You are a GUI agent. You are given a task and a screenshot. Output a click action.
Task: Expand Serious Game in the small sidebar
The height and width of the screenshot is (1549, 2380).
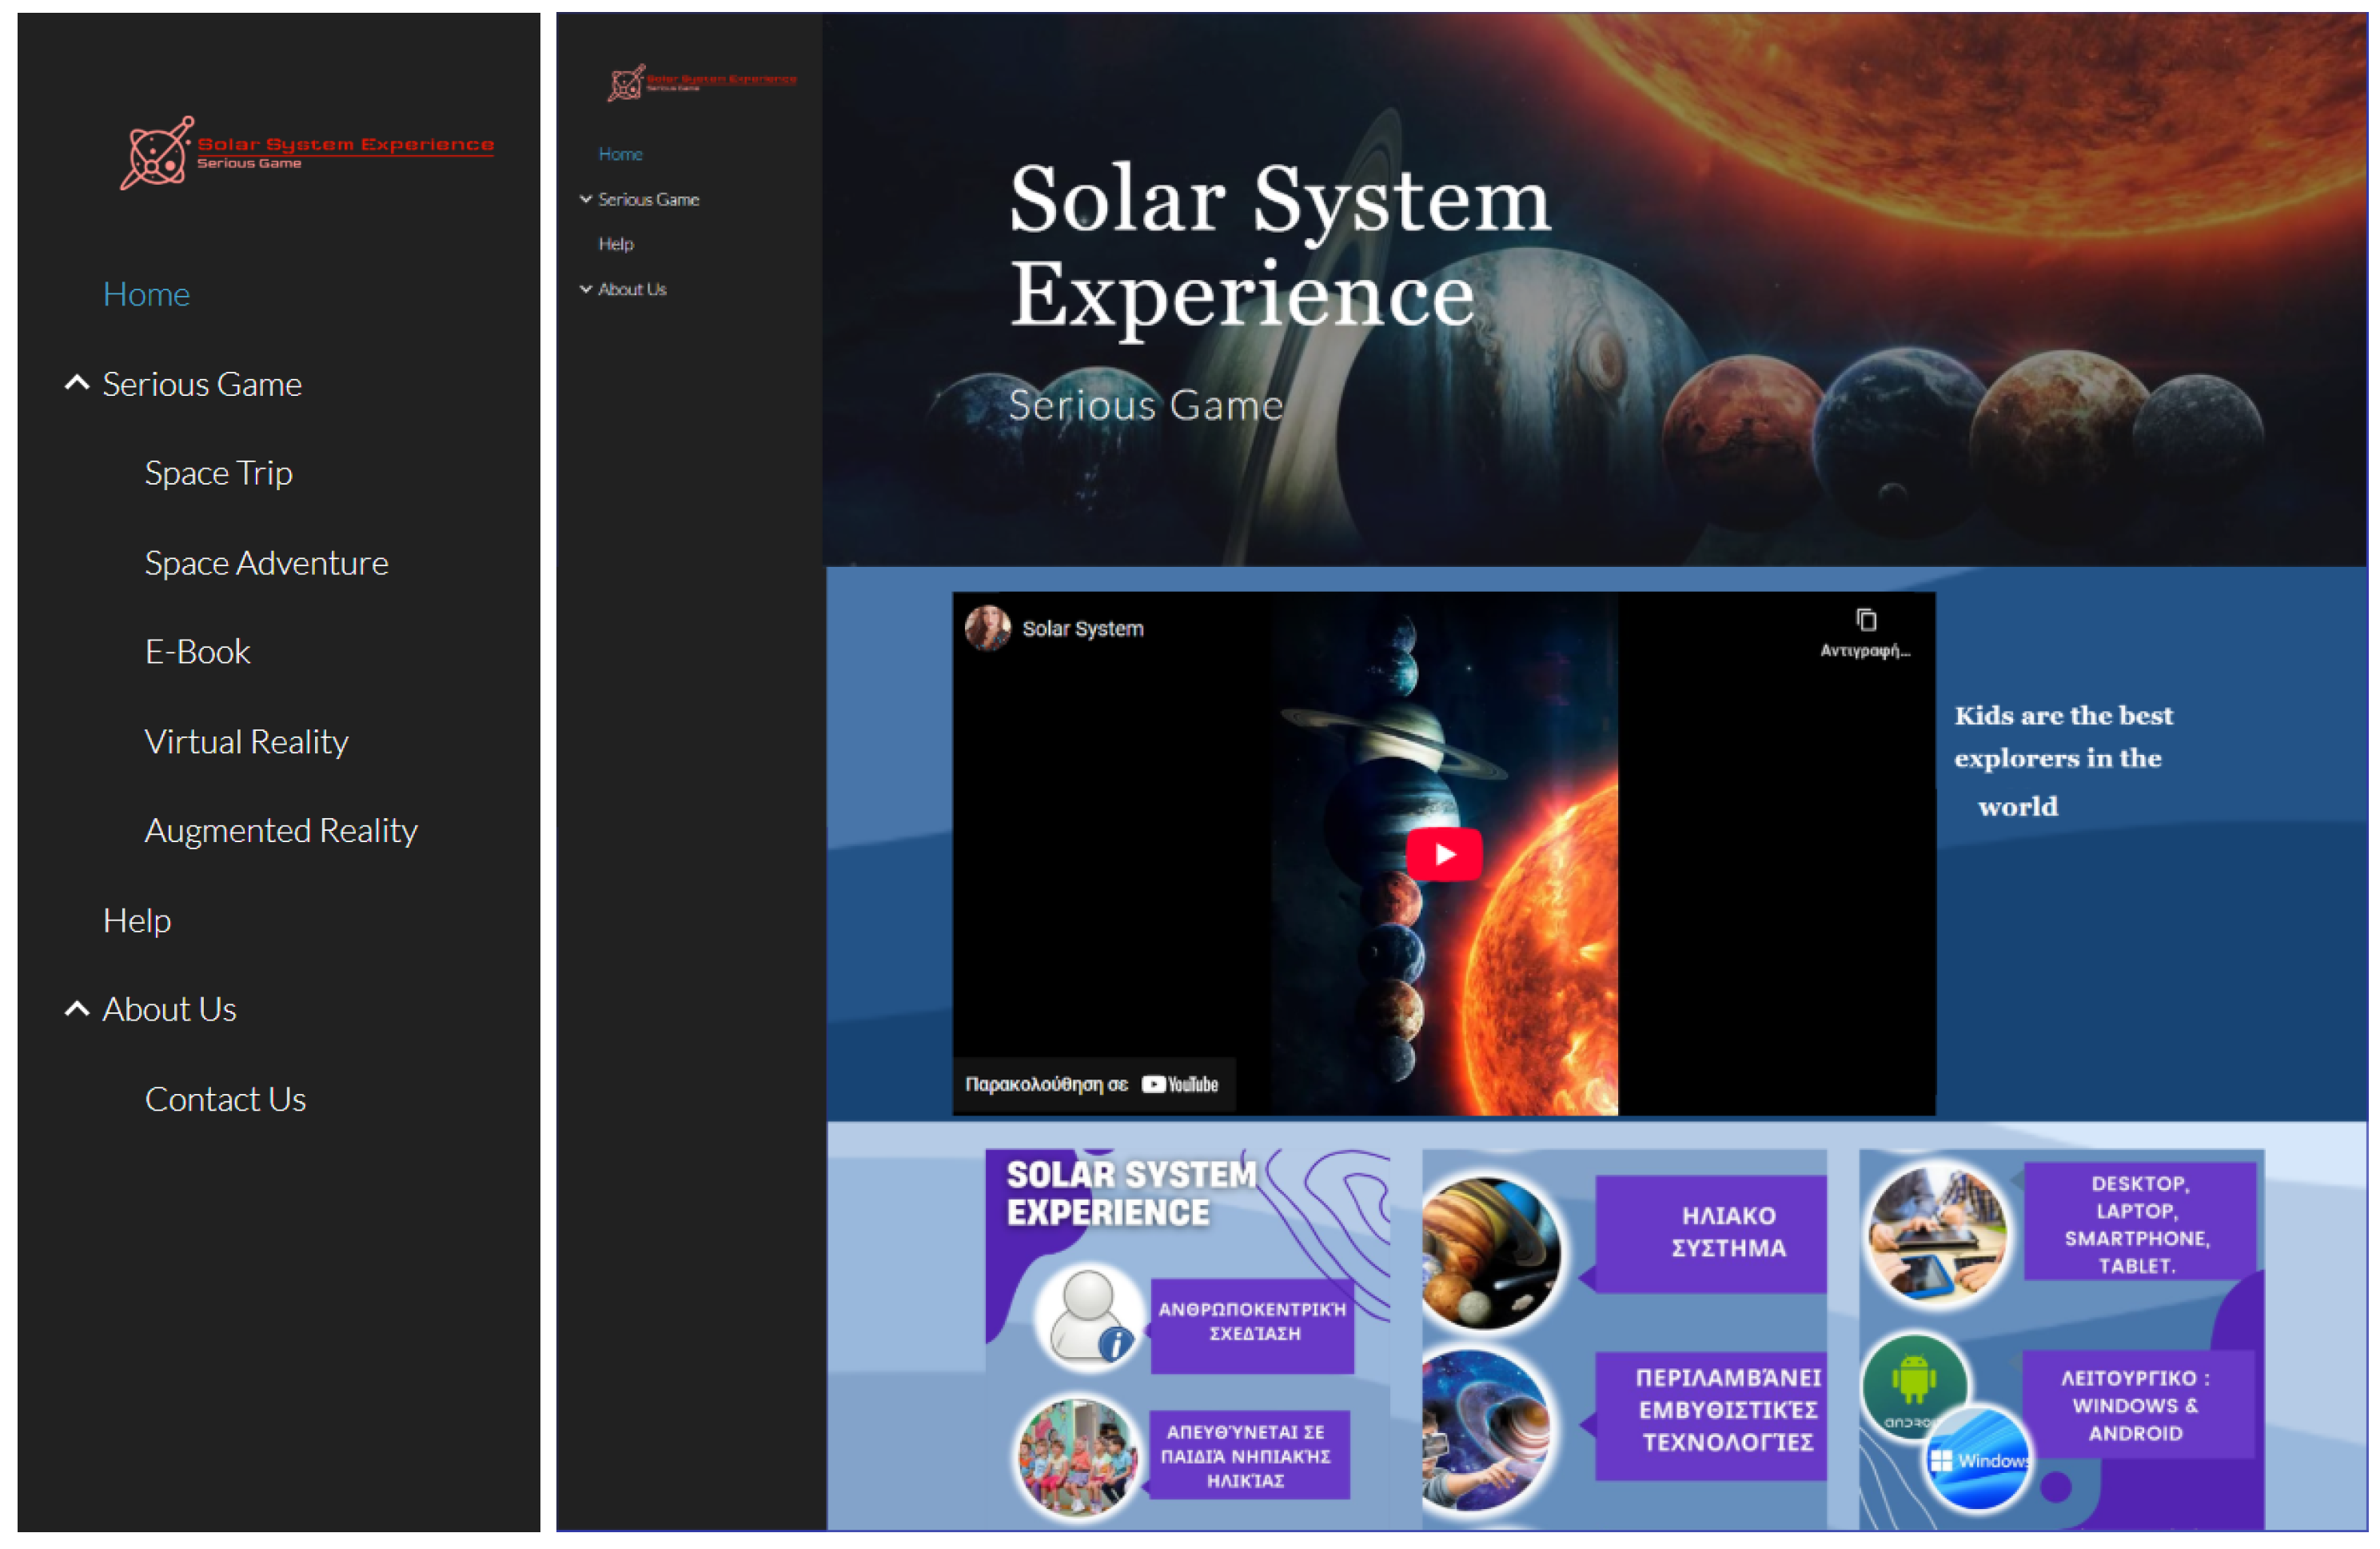[586, 200]
